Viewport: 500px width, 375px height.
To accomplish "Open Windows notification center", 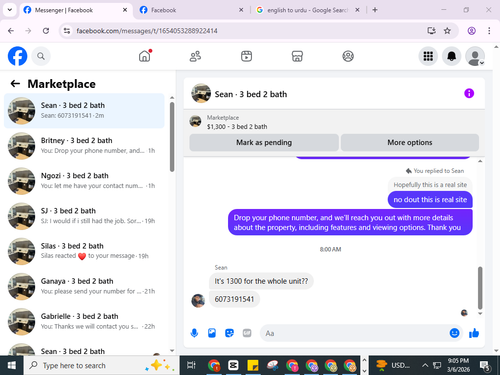I will (485, 366).
